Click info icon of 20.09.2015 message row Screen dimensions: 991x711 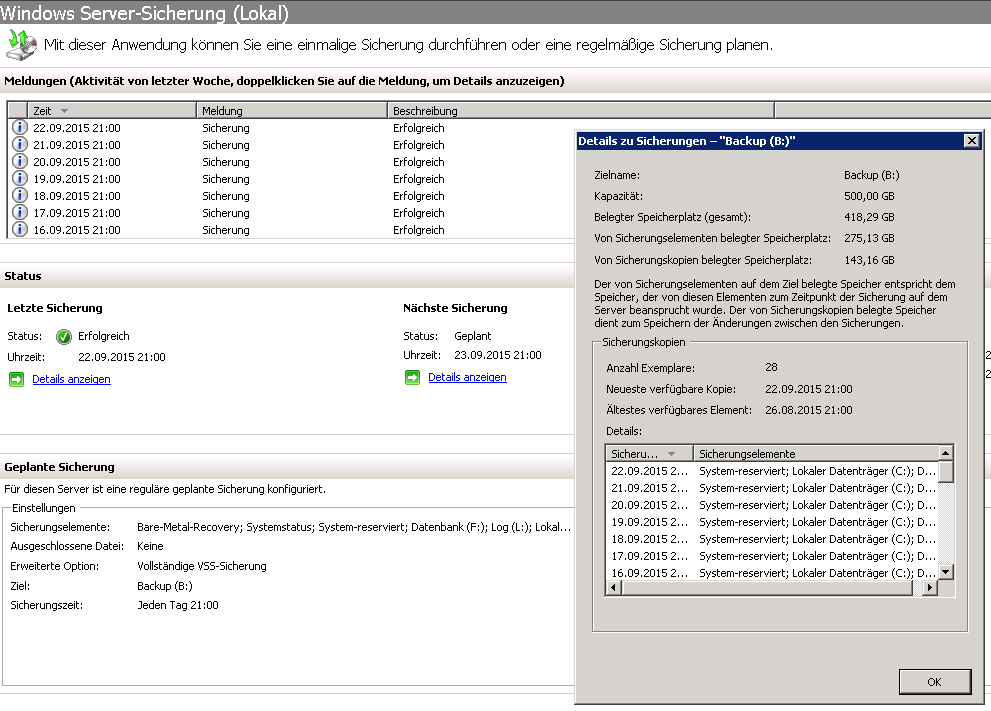(x=20, y=161)
